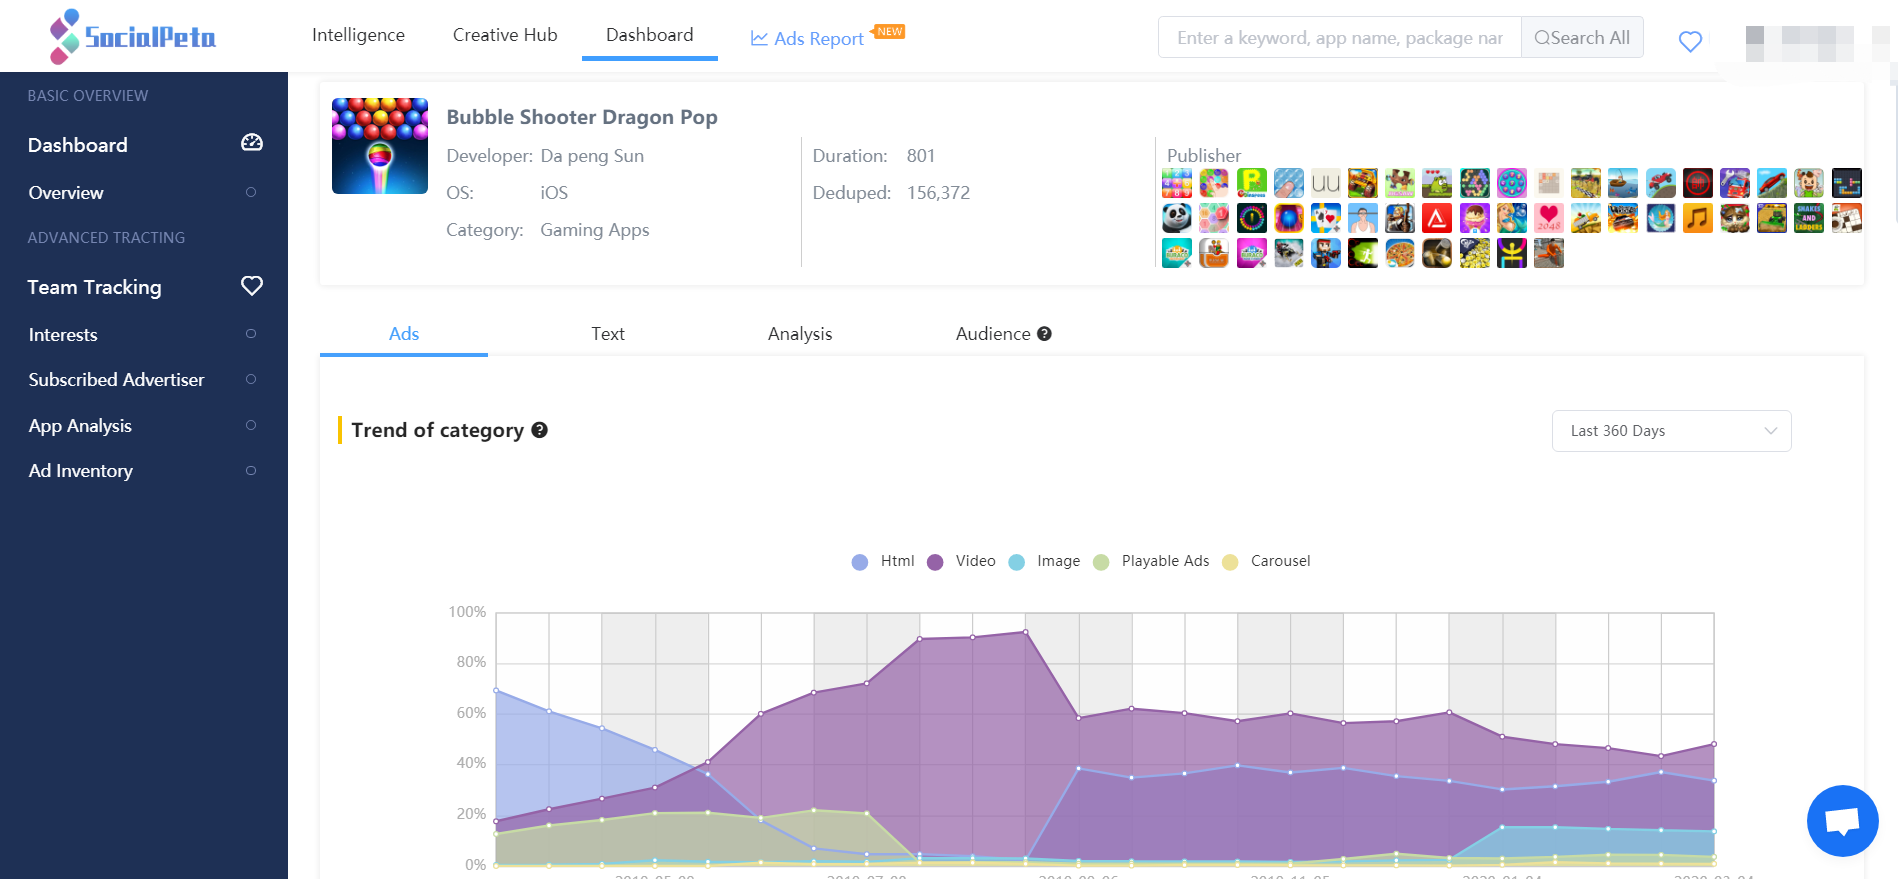
Task: Click the blurred user profile area
Action: (x=1800, y=44)
